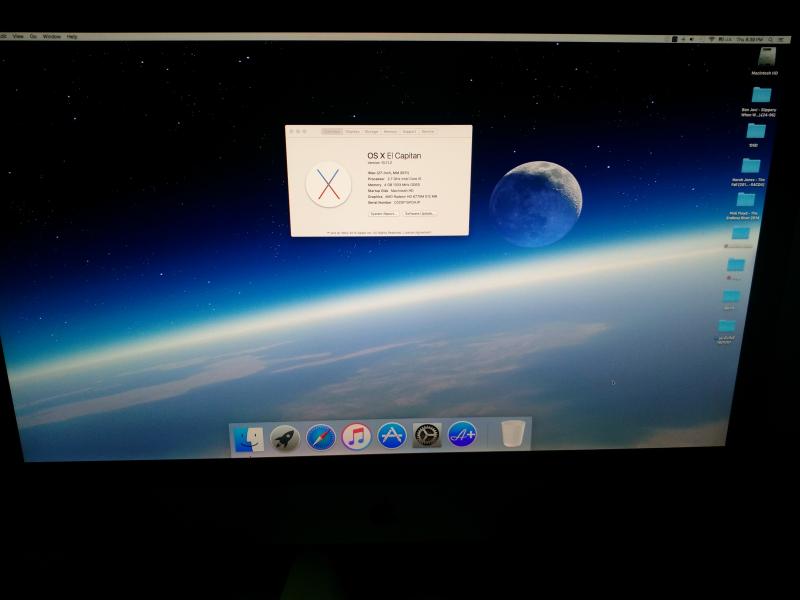Open Launchpad rocket icon in Dock
Viewport: 800px width, 600px height.
(285, 438)
